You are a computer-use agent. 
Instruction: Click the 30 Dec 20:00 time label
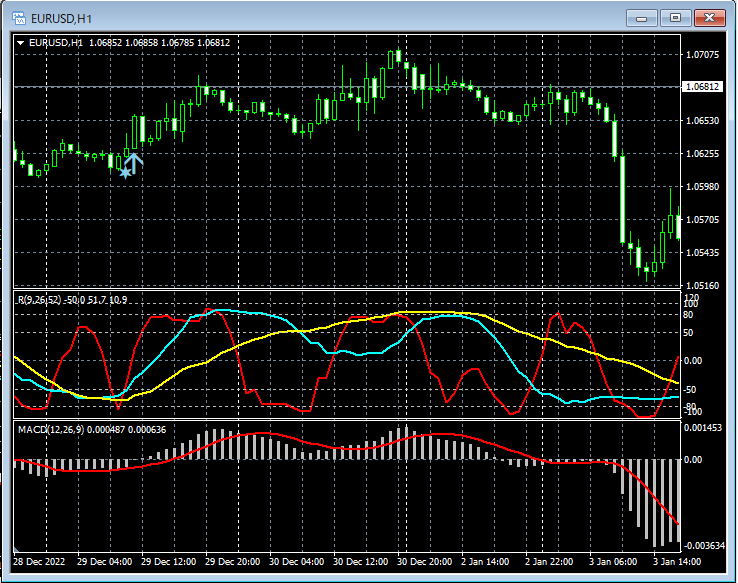423,562
